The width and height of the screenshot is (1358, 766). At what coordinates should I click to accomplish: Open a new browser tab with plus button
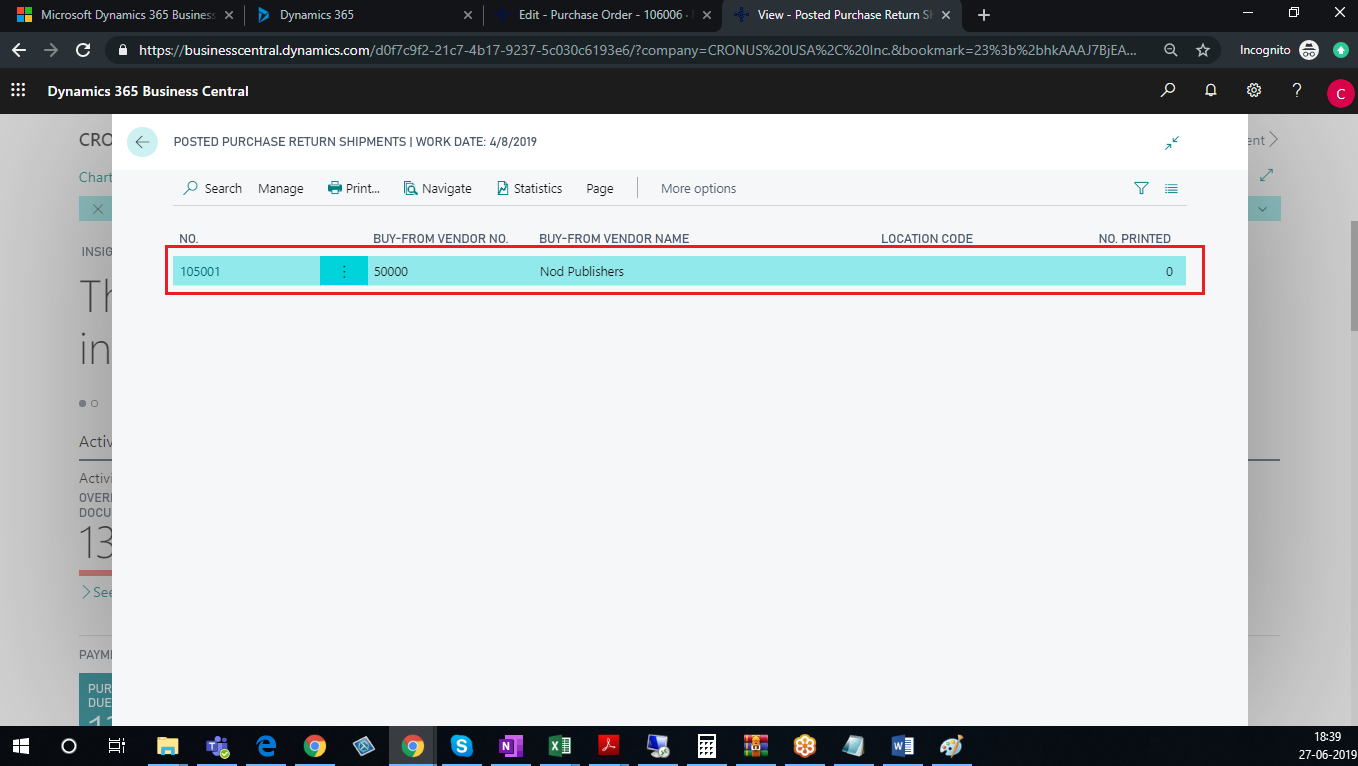coord(984,15)
